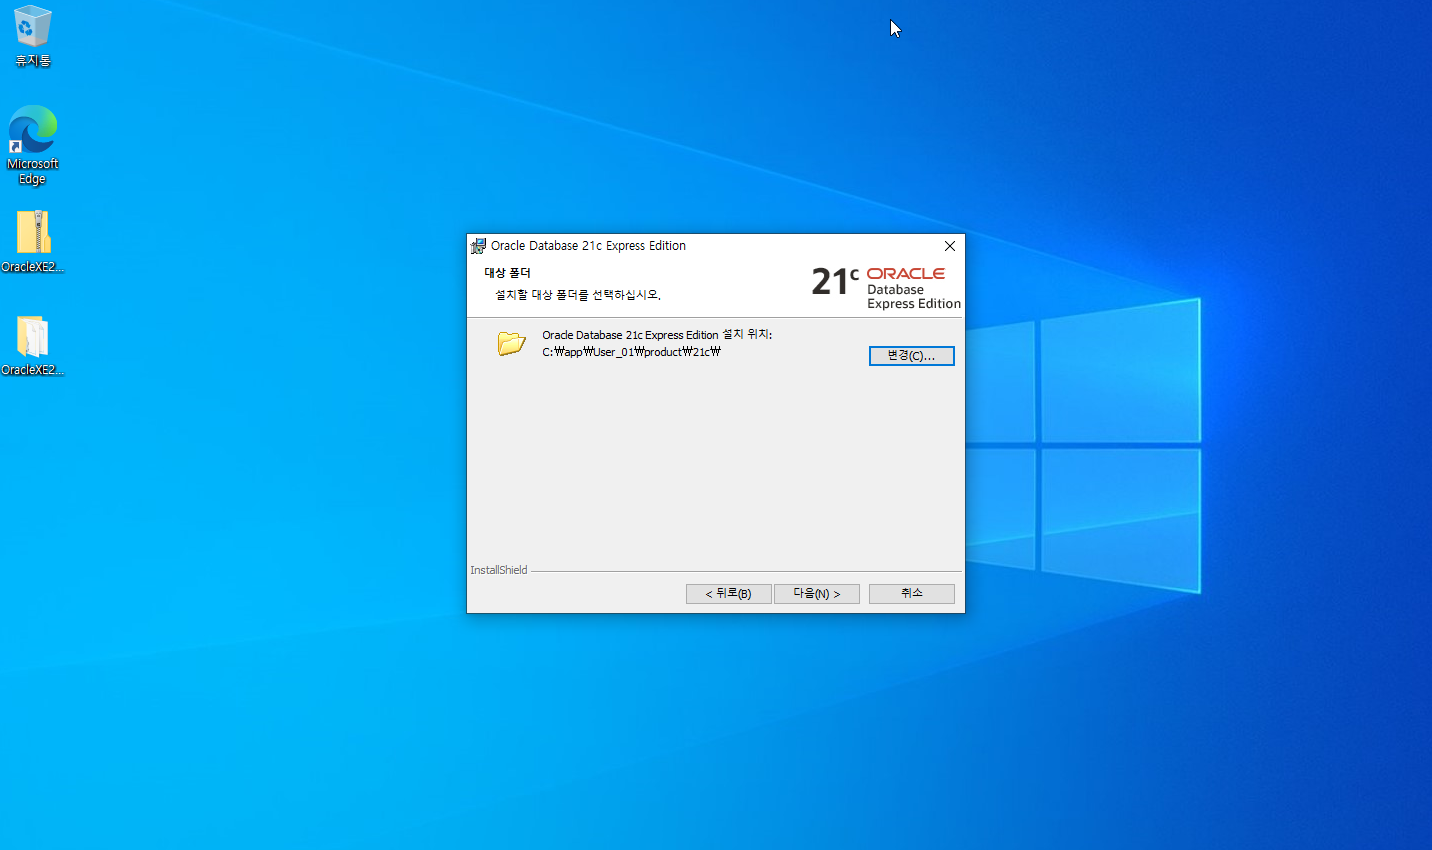Cancel the installation with 취소 button
The width and height of the screenshot is (1432, 850).
(911, 594)
